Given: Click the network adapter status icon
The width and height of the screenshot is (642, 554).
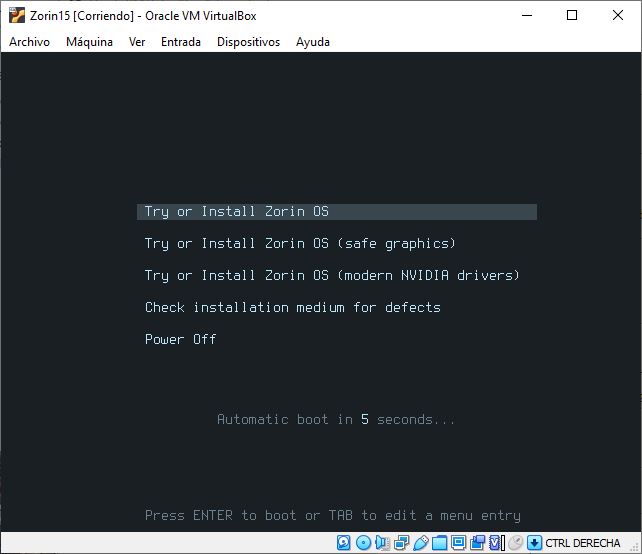Looking at the screenshot, I should [x=401, y=543].
